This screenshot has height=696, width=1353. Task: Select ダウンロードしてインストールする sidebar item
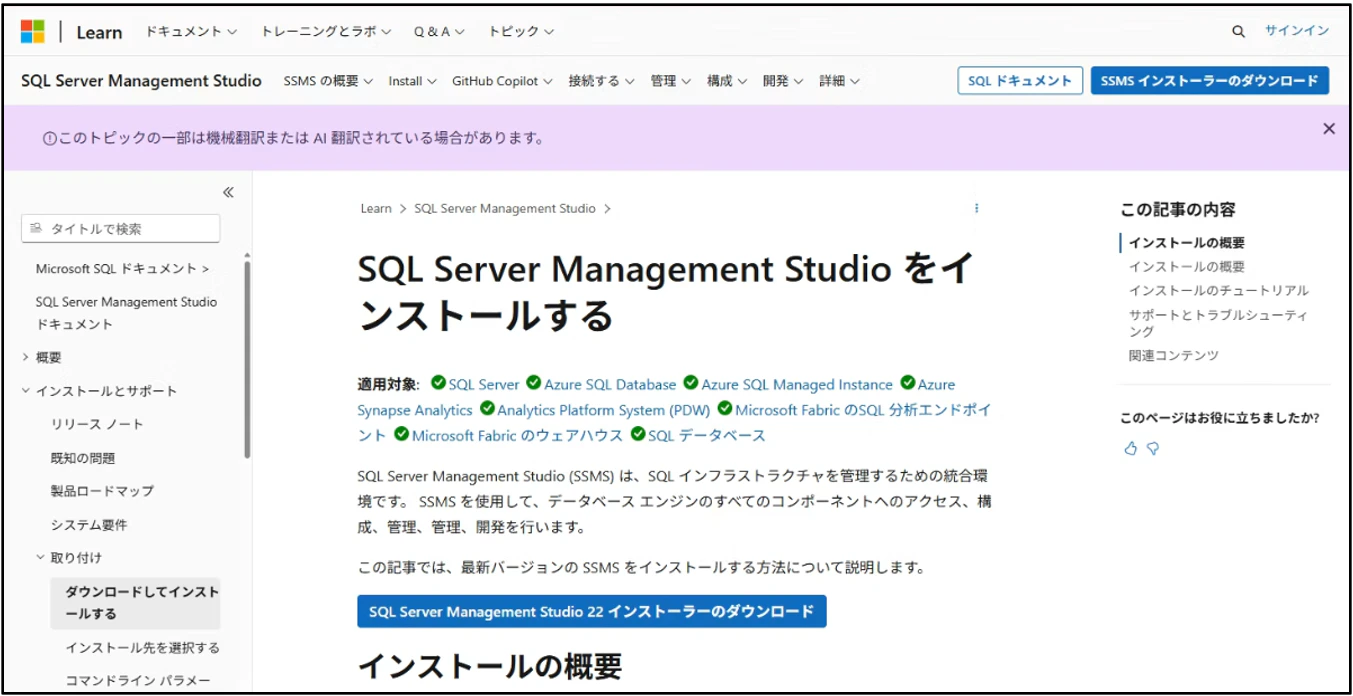pos(135,603)
